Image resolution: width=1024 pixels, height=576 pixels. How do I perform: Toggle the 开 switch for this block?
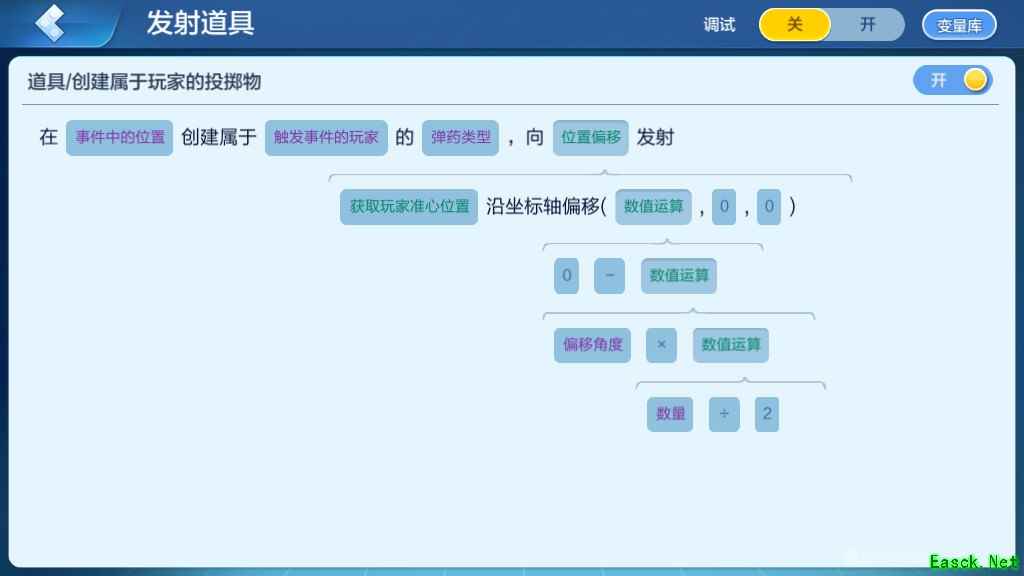[x=953, y=80]
